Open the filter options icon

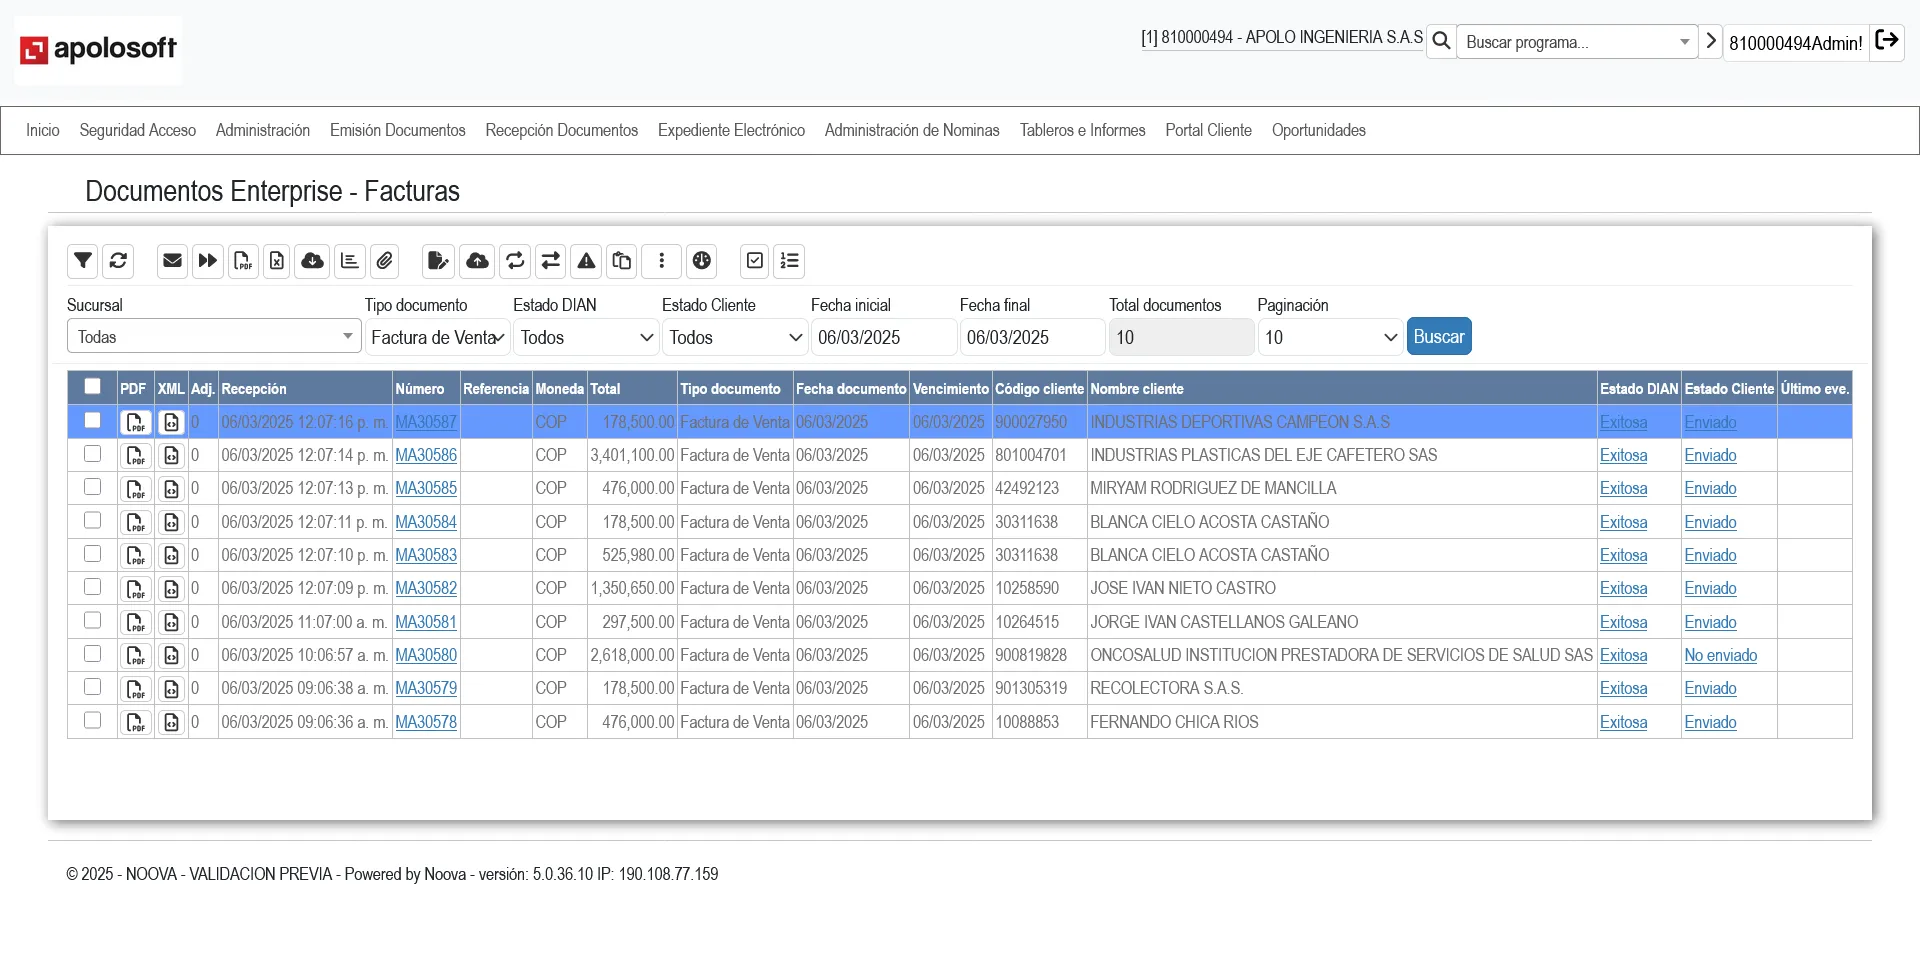(x=82, y=261)
